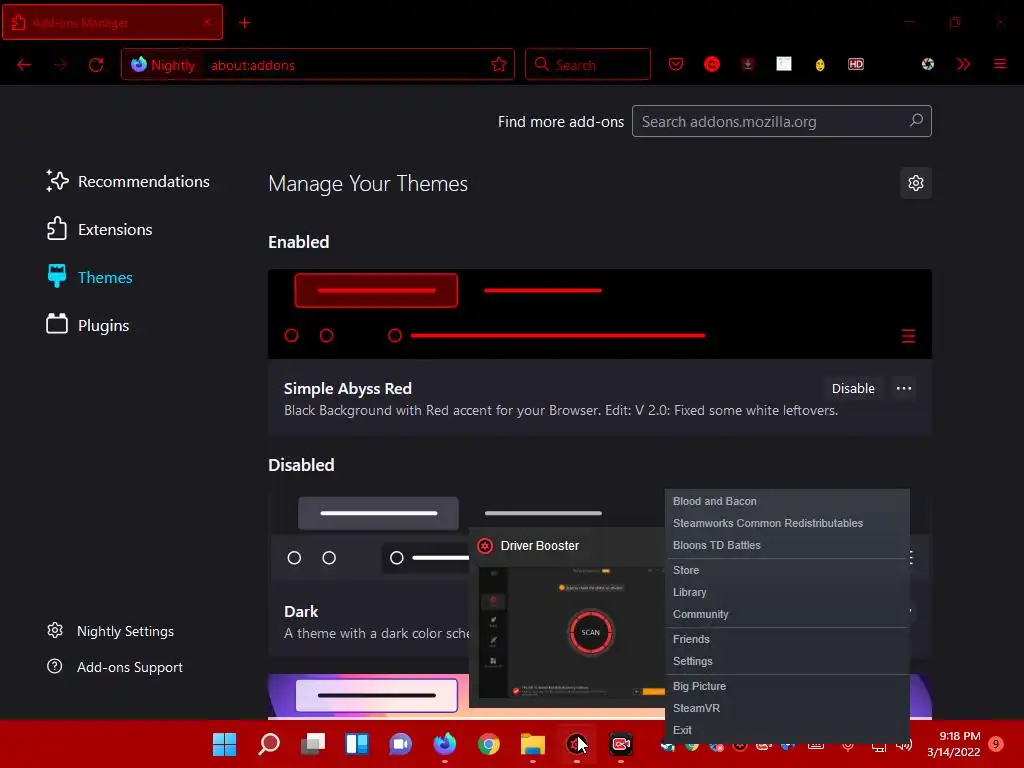1024x768 pixels.
Task: Open Windows taskbar search
Action: [x=269, y=744]
